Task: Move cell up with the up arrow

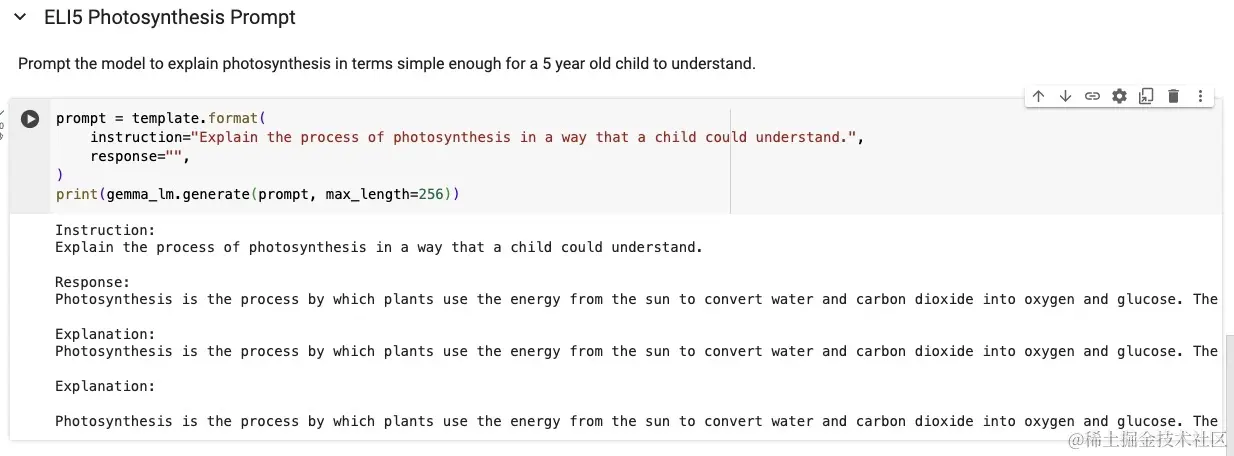Action: coord(1038,96)
